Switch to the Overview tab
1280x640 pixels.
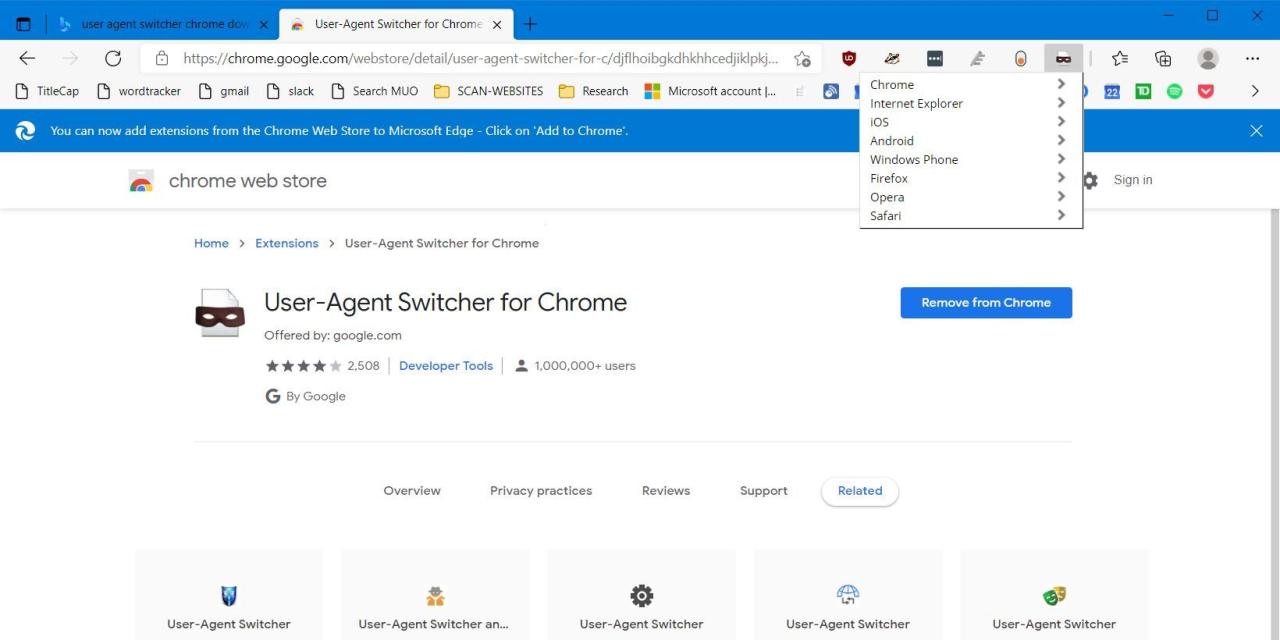click(412, 491)
